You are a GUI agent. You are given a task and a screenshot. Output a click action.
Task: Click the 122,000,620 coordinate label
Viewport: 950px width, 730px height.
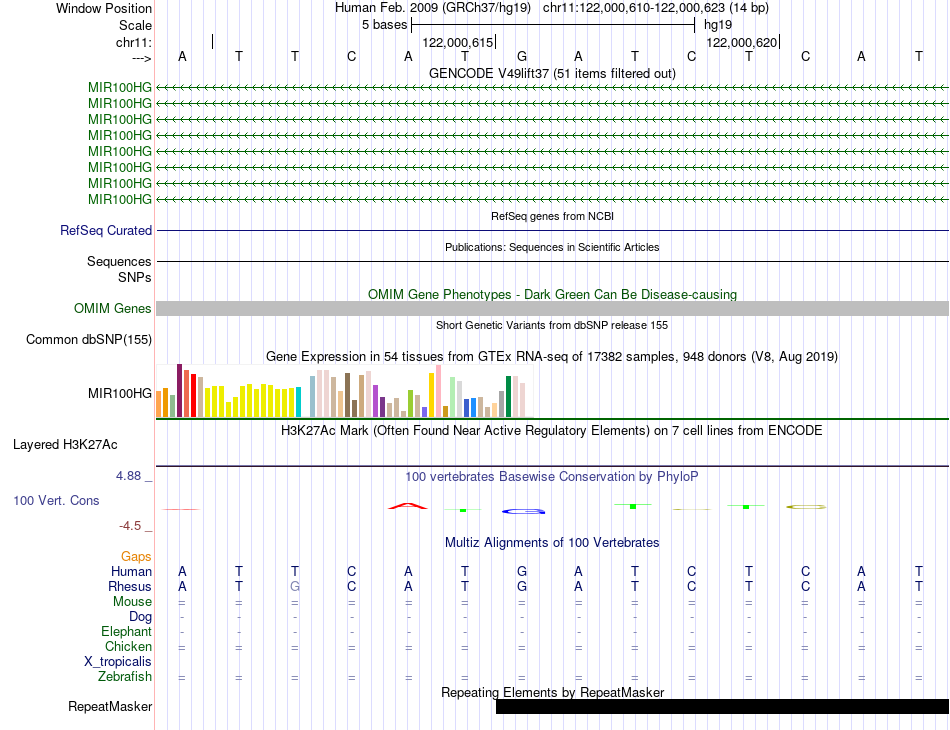coord(742,42)
